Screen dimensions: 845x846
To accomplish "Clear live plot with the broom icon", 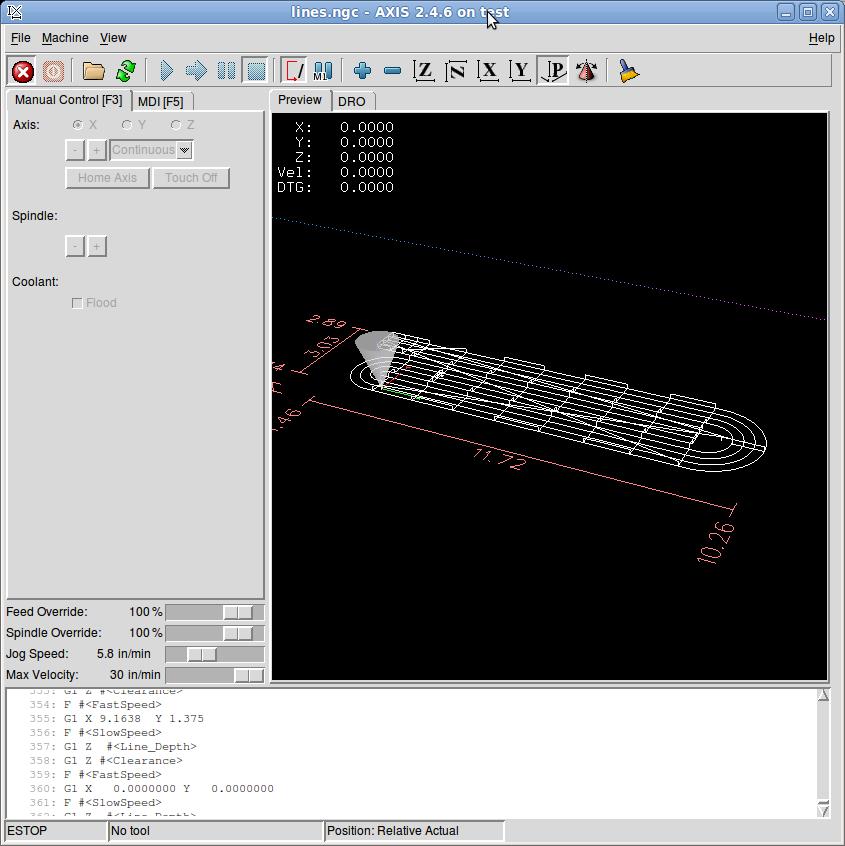I will click(629, 71).
